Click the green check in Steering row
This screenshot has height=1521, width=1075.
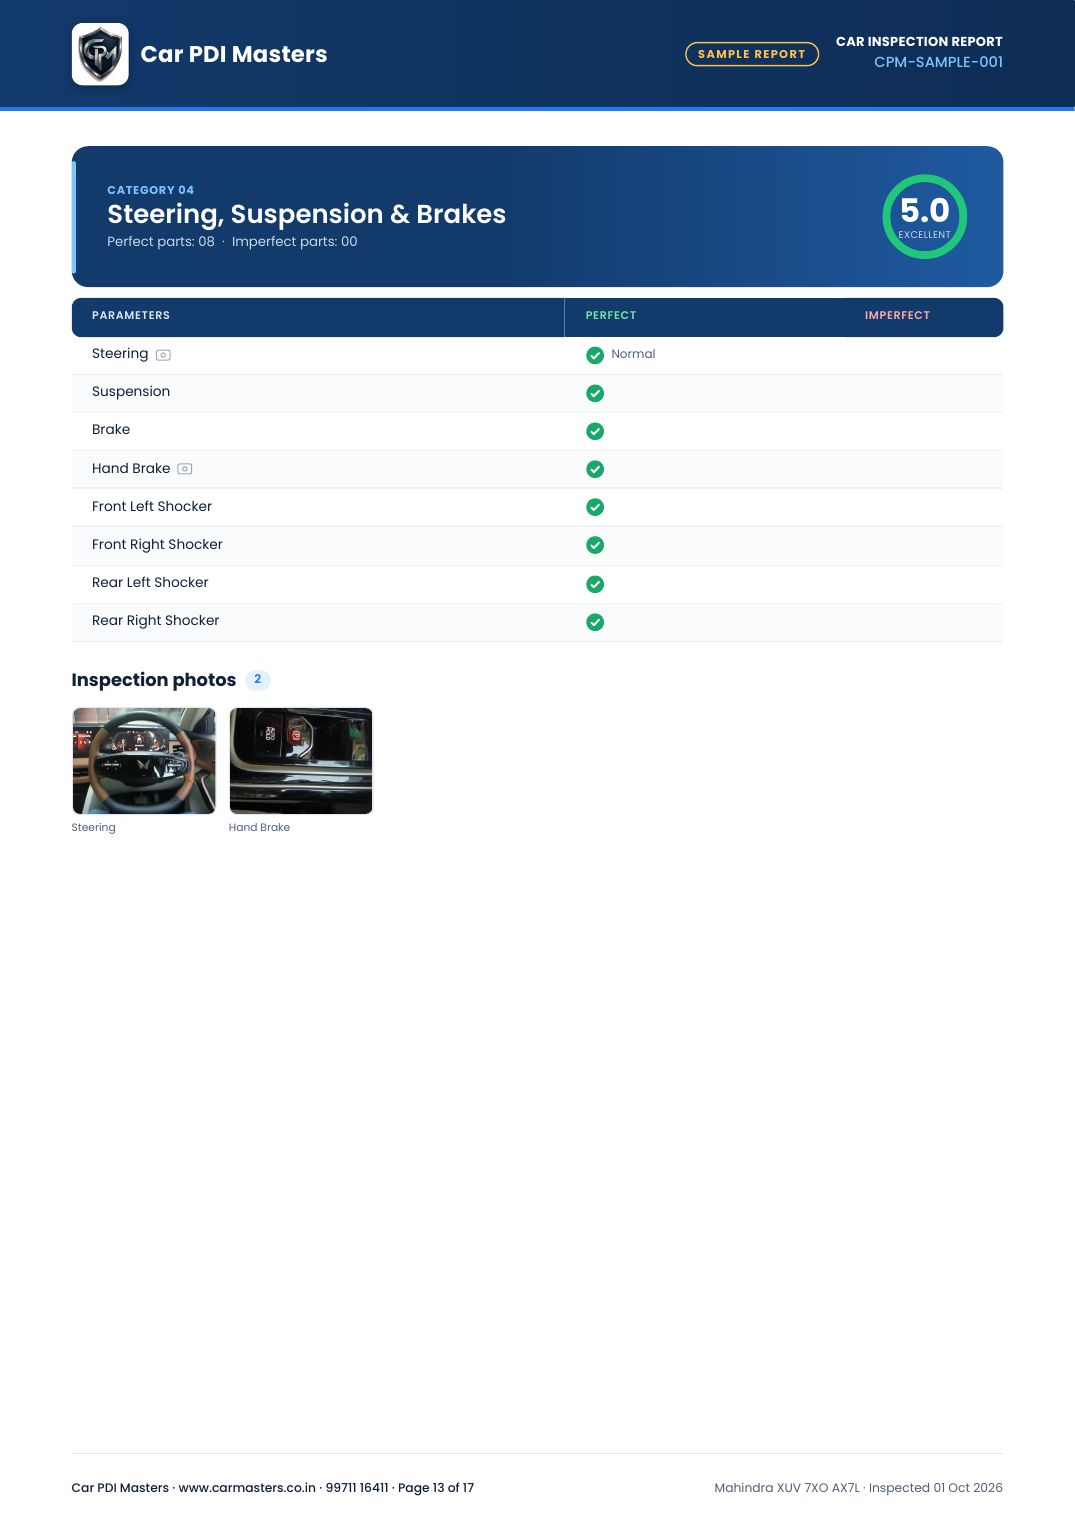click(x=595, y=355)
